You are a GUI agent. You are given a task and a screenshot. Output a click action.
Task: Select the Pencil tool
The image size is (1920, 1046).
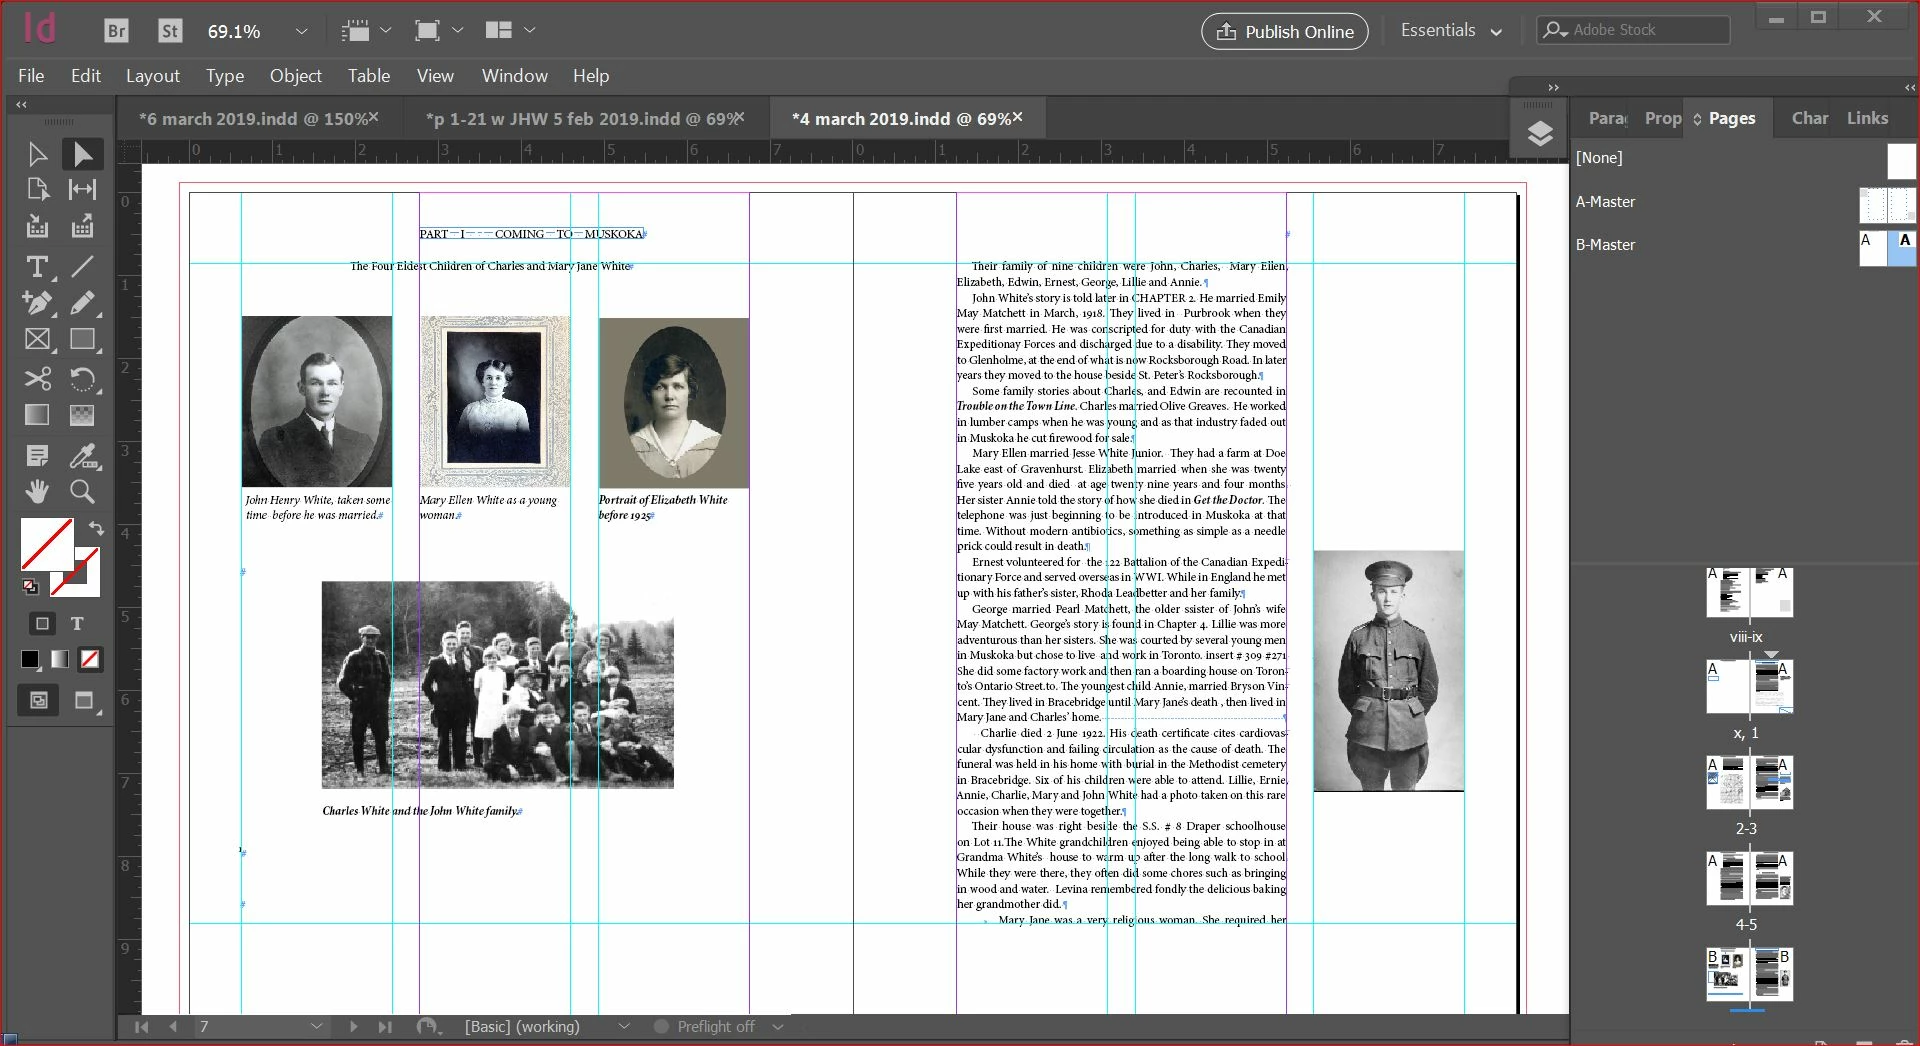click(83, 303)
